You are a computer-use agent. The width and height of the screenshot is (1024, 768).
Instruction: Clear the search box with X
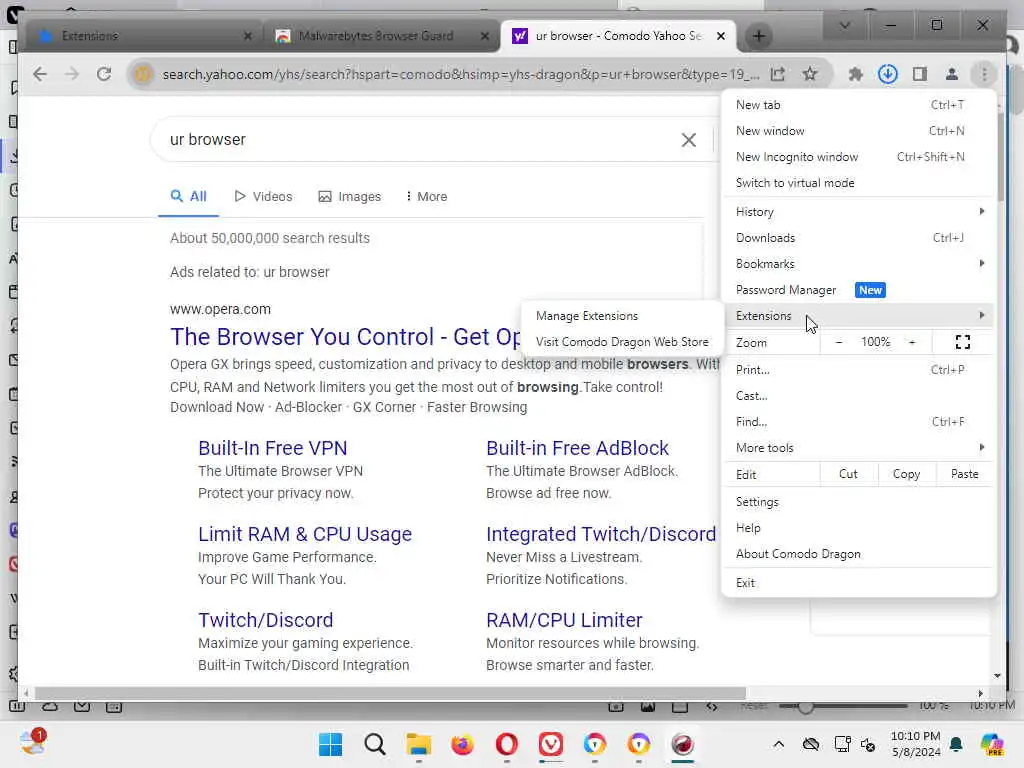pos(688,140)
